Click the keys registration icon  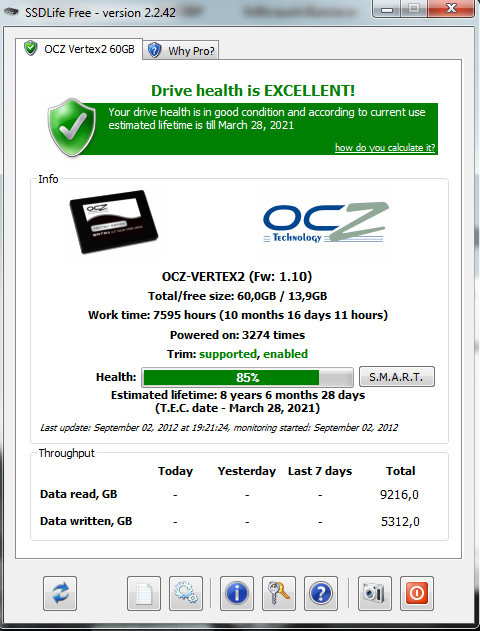click(279, 594)
